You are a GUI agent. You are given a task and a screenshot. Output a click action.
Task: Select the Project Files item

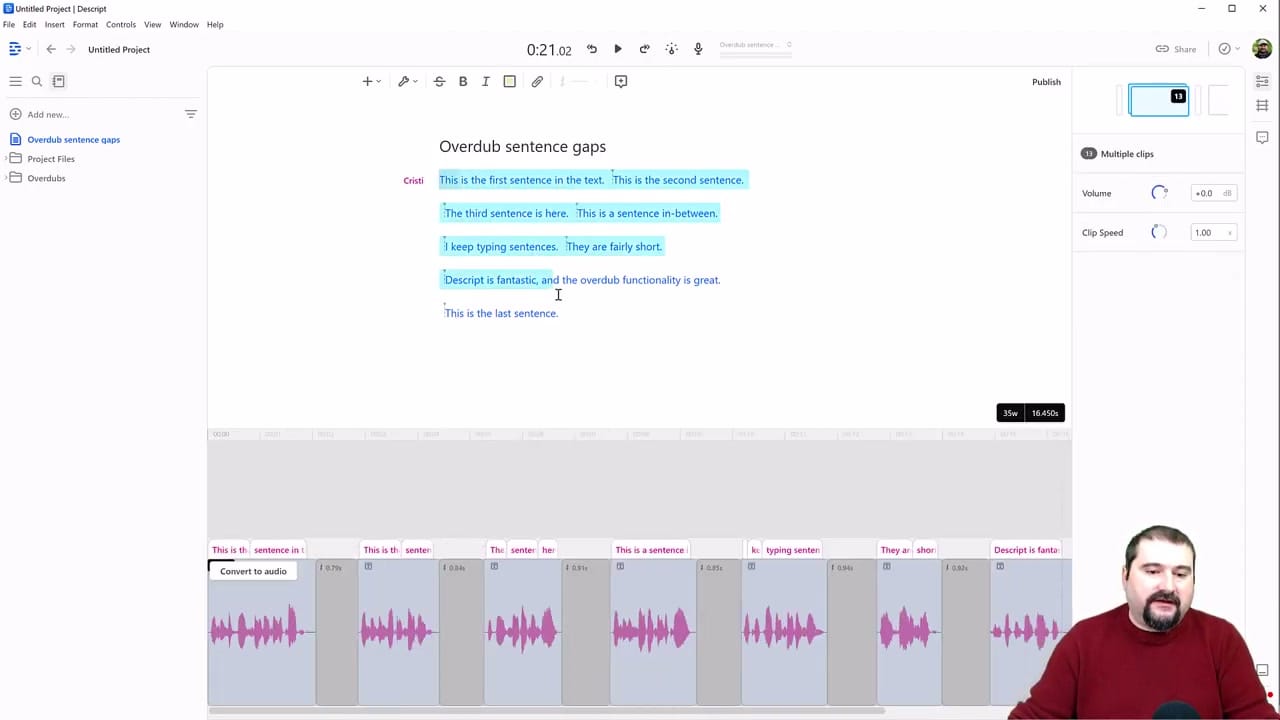pyautogui.click(x=51, y=159)
